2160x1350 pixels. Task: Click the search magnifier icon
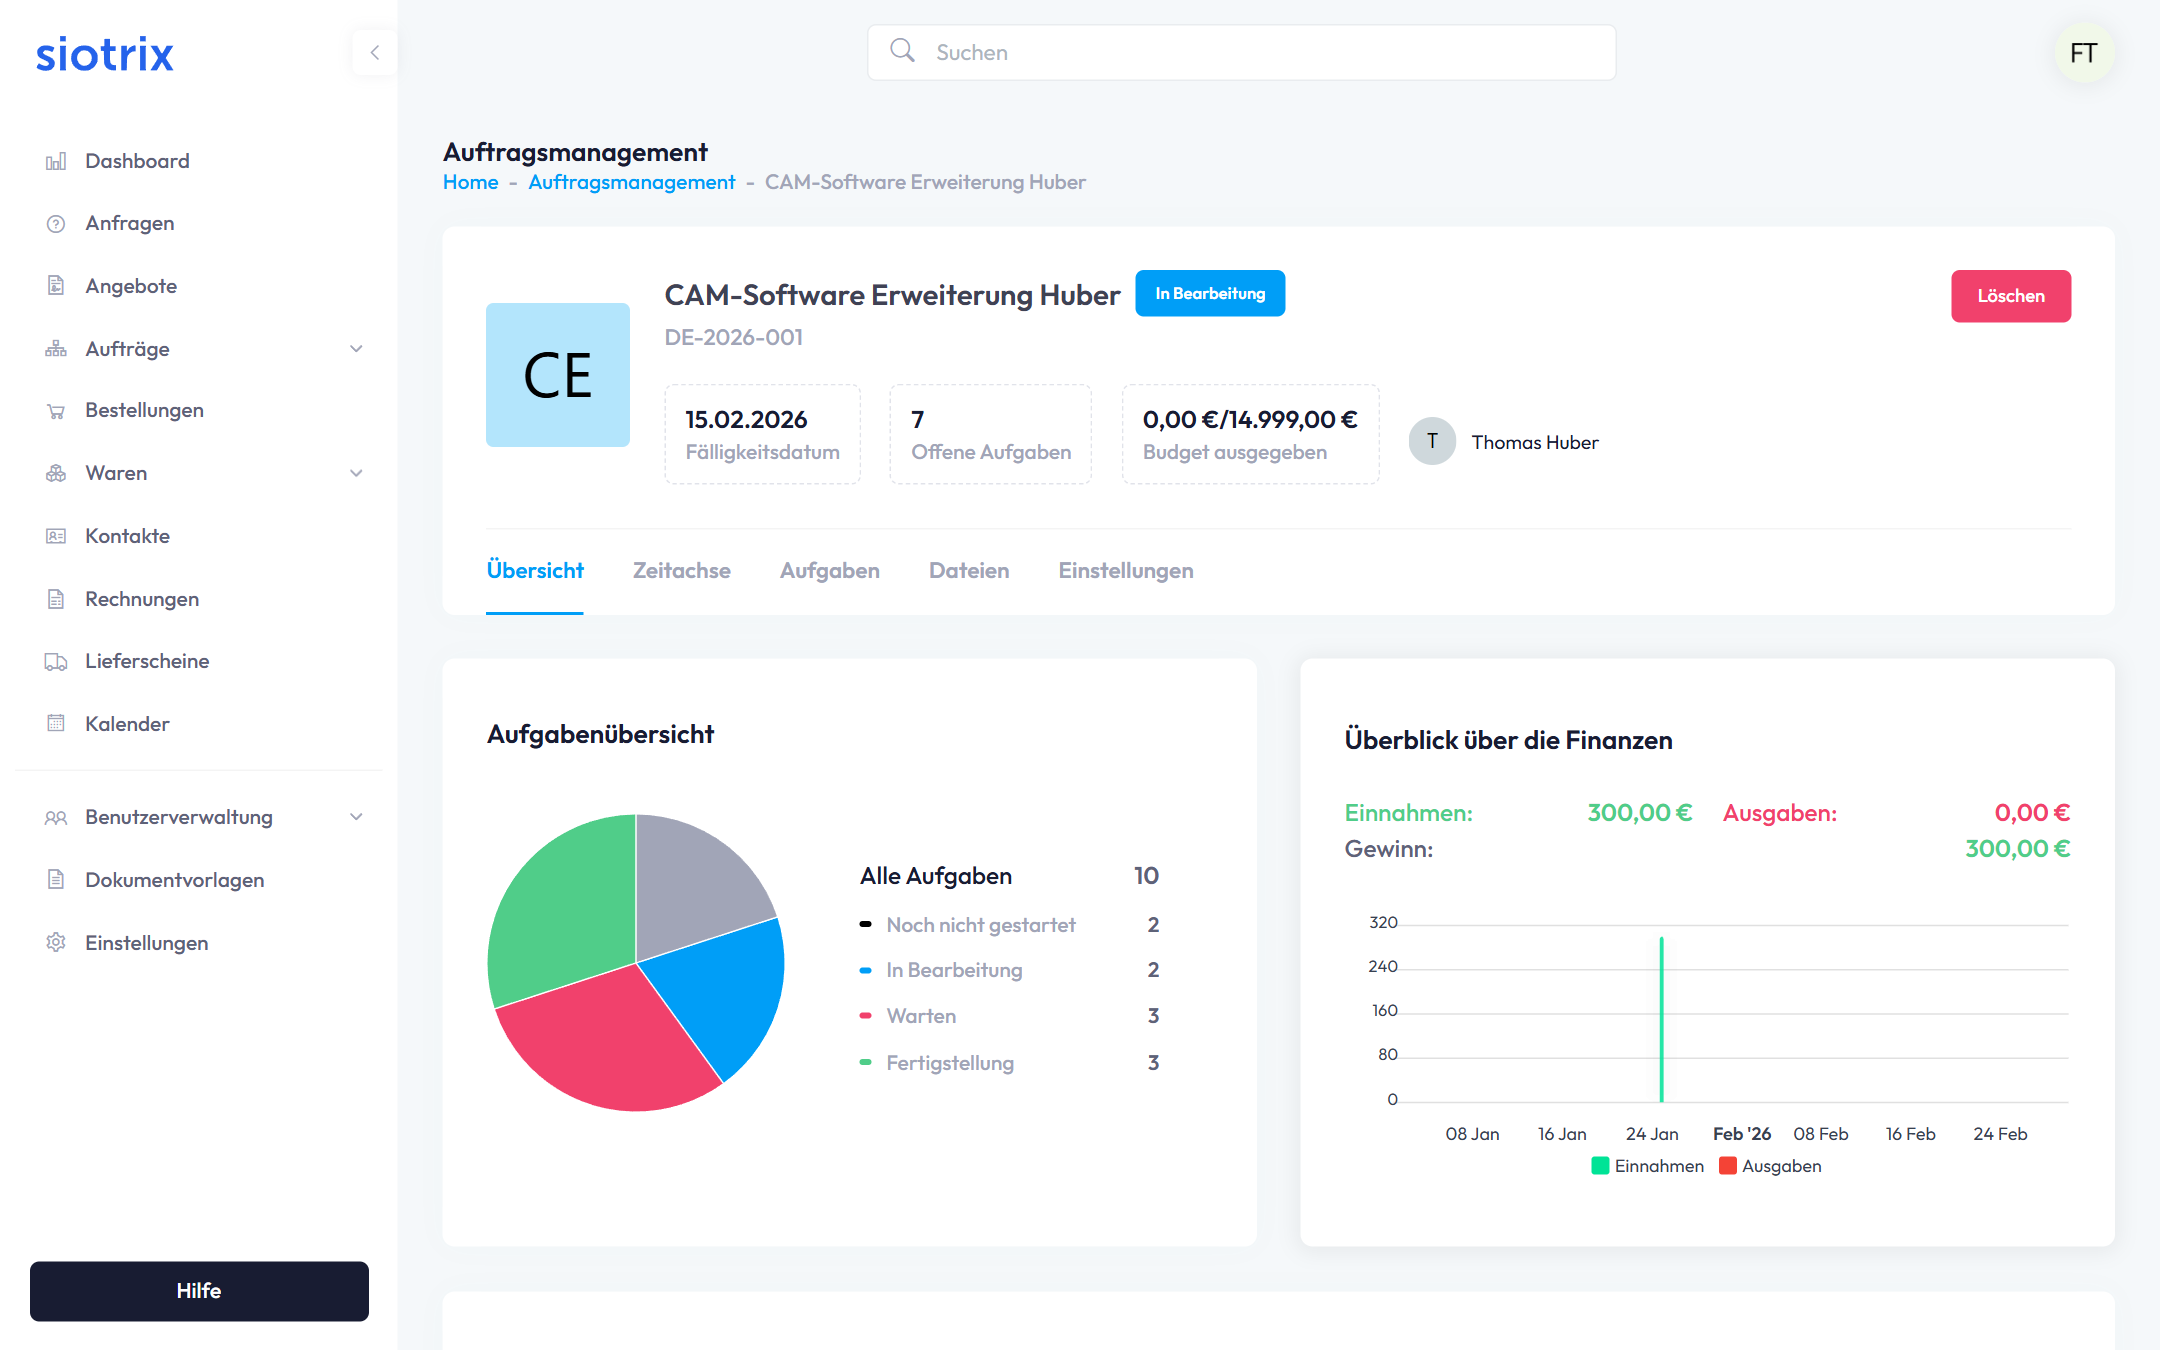coord(902,51)
